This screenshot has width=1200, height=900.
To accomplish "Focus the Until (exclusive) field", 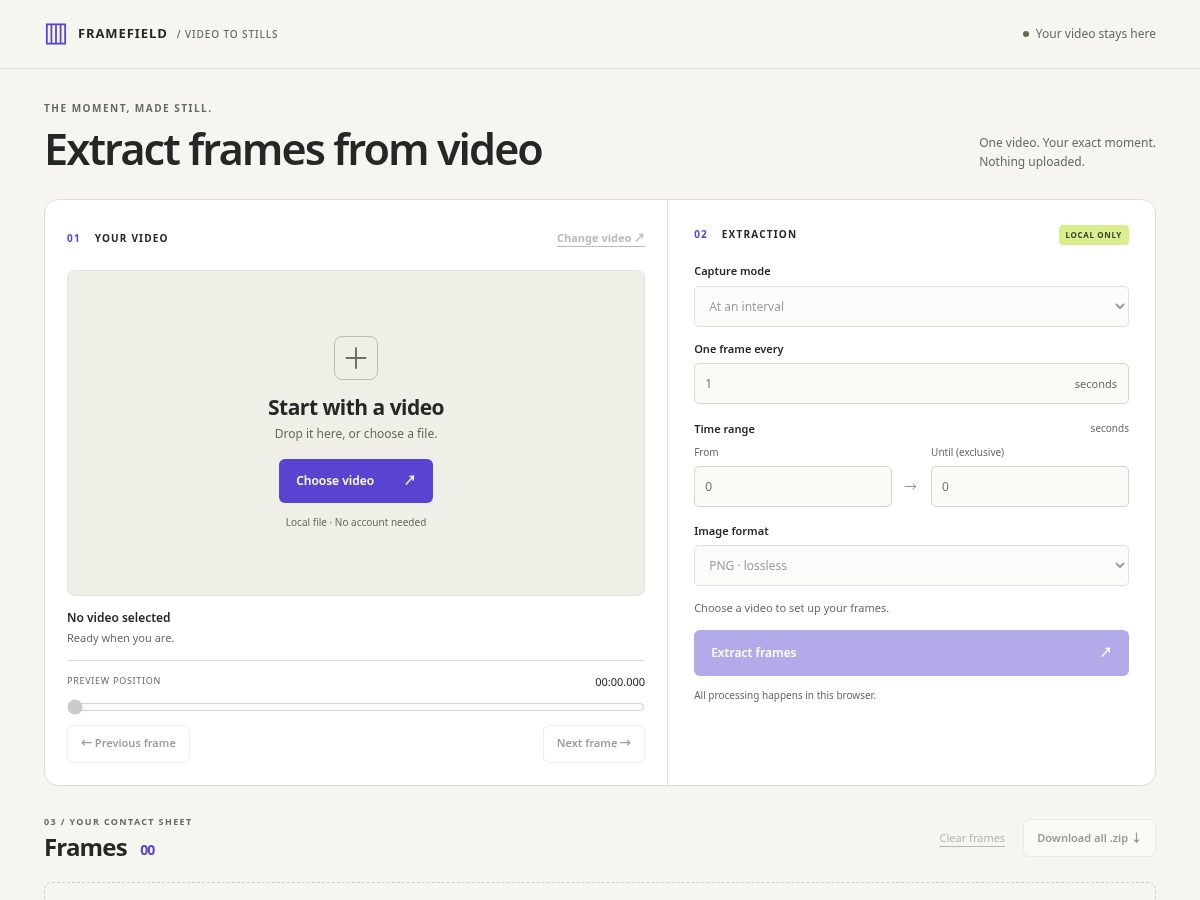I will pos(1030,486).
